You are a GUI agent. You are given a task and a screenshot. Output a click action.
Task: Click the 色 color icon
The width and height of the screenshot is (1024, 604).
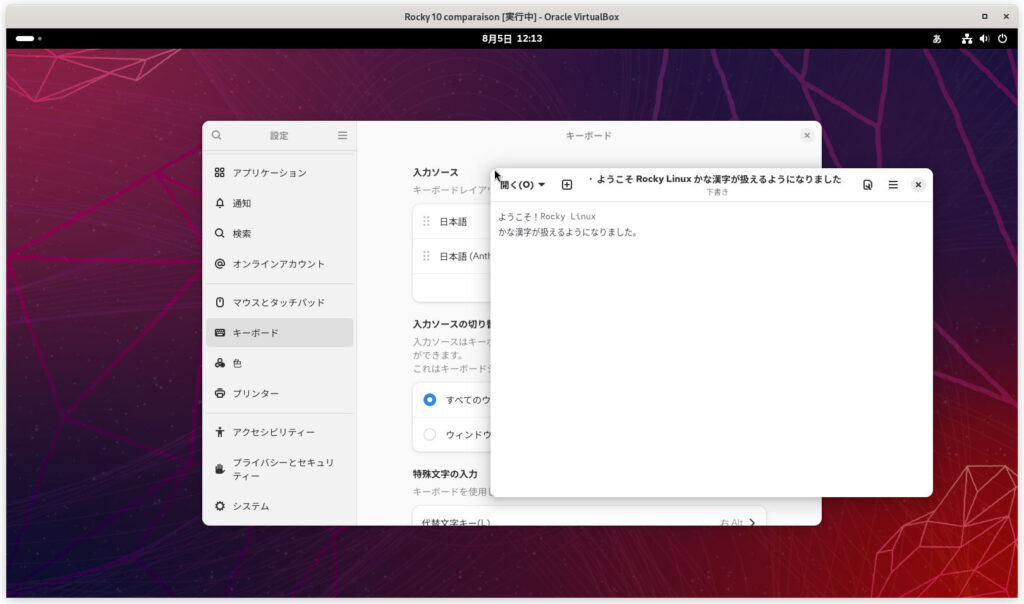click(x=219, y=363)
